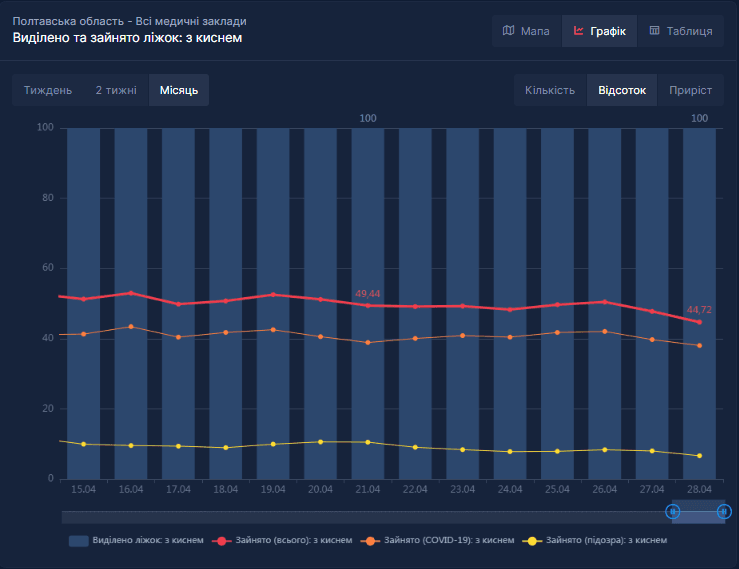Click the table icon beside Таблиця

tap(654, 31)
